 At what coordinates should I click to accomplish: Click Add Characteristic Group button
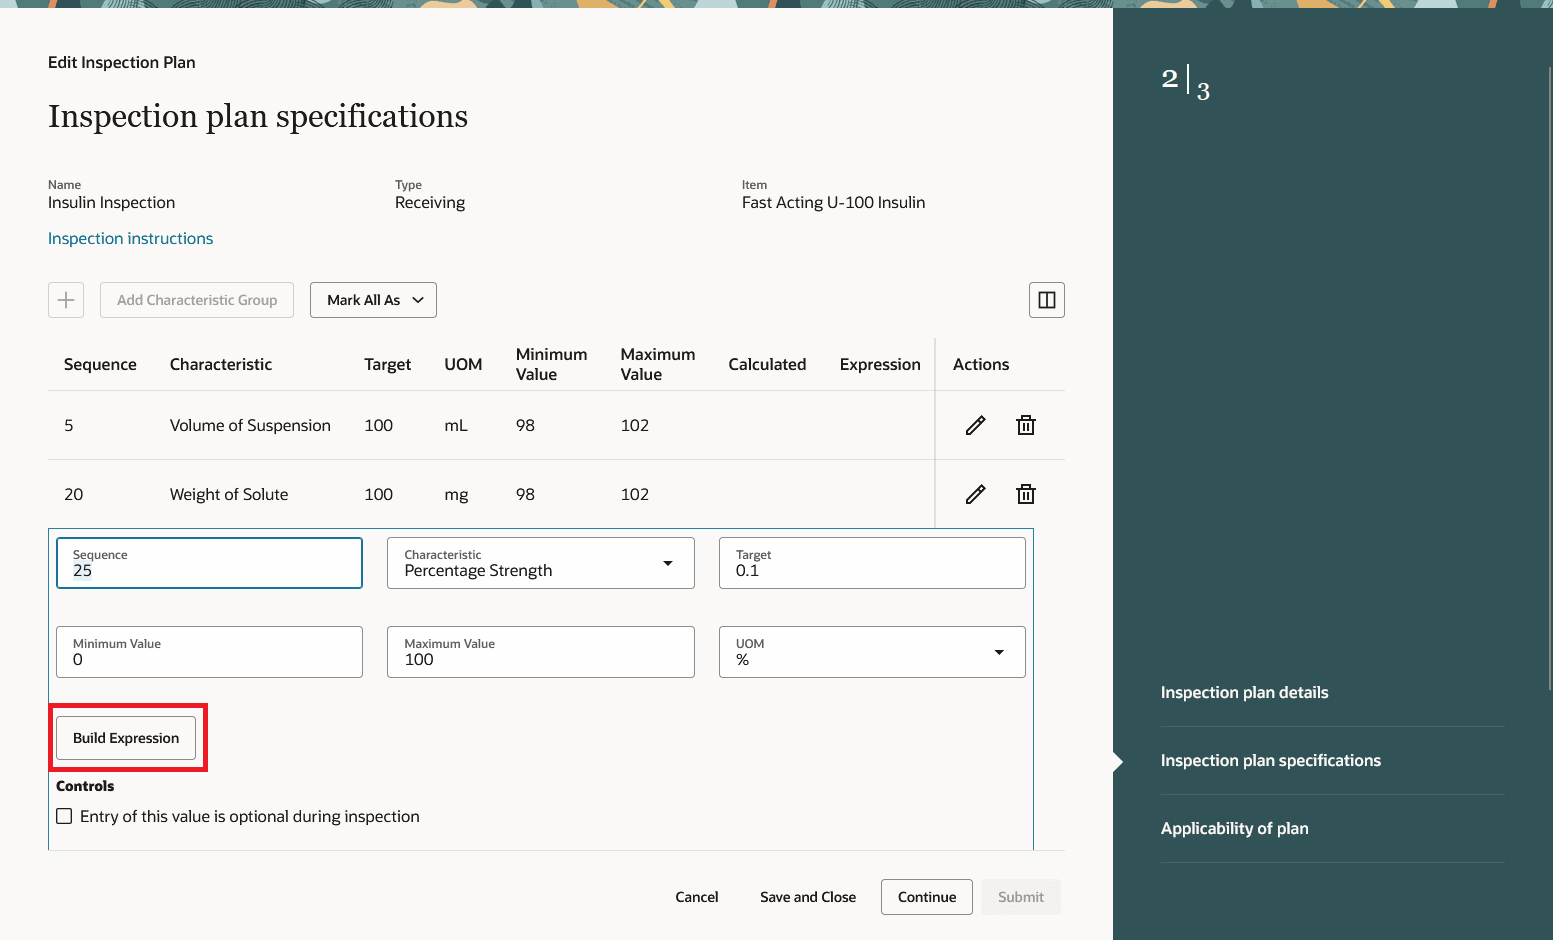(197, 300)
